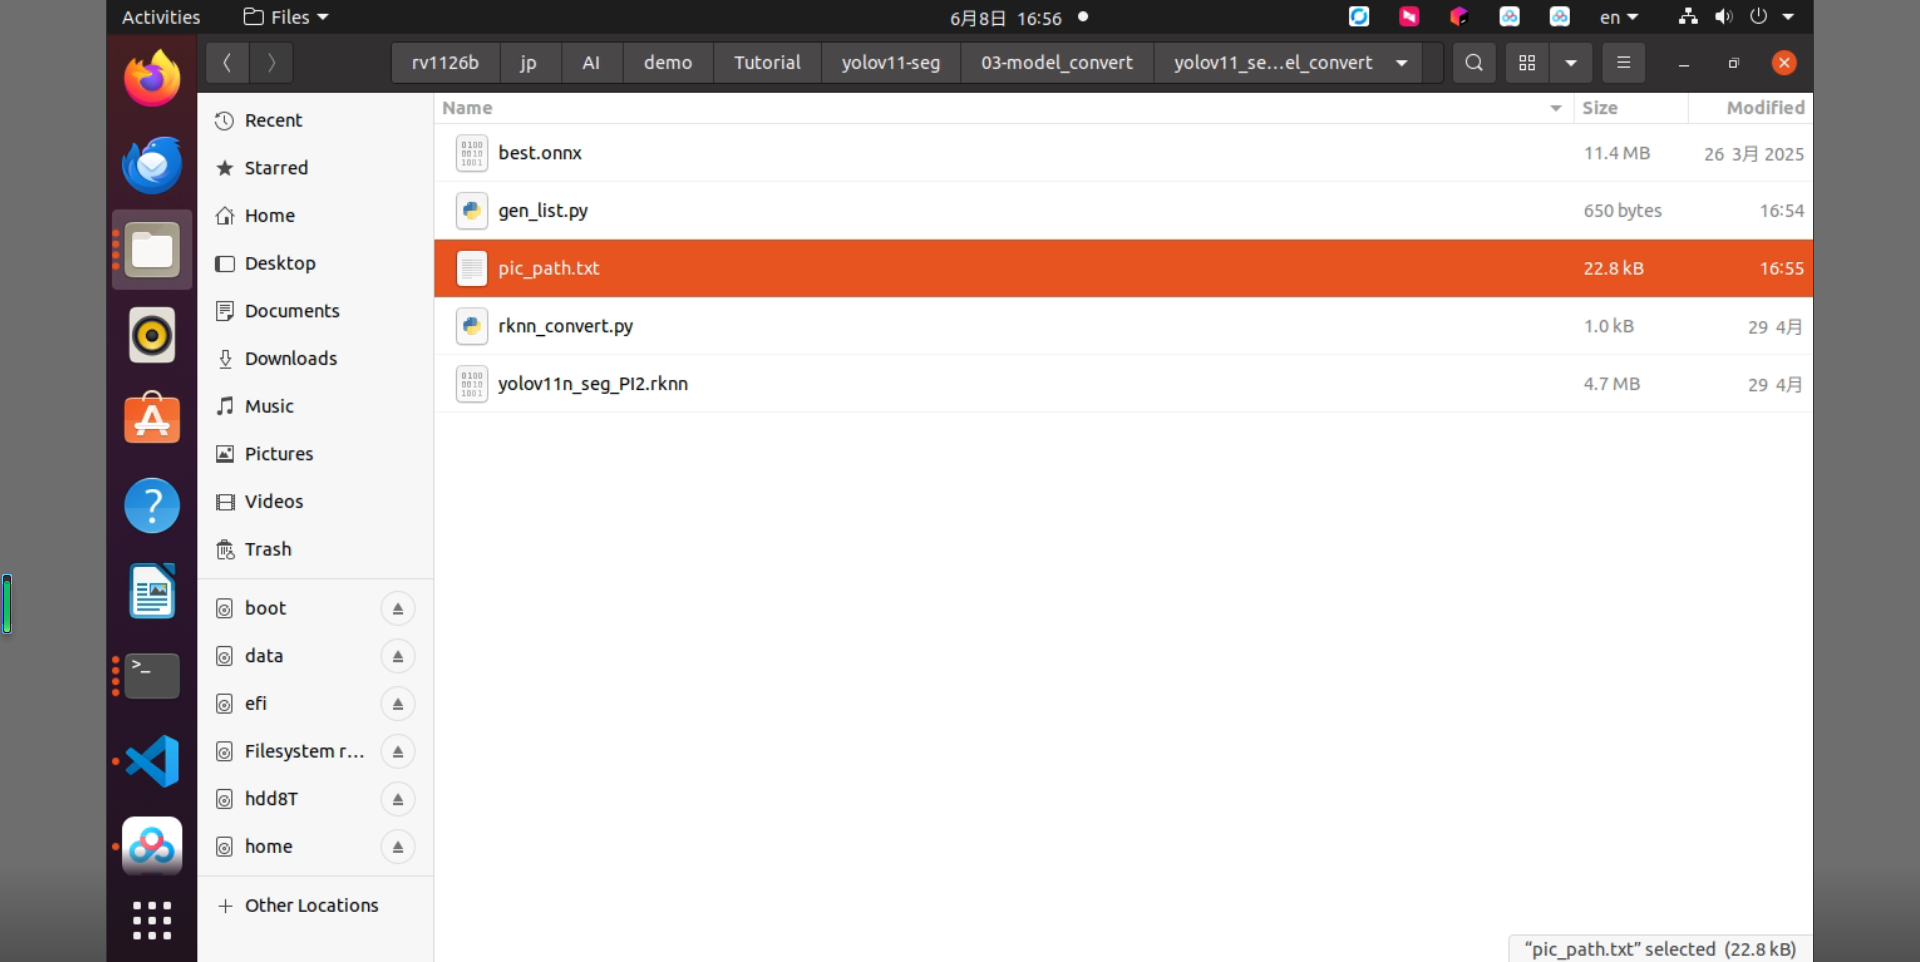The width and height of the screenshot is (1920, 962).
Task: Open the hamburger main menu
Action: [1623, 63]
